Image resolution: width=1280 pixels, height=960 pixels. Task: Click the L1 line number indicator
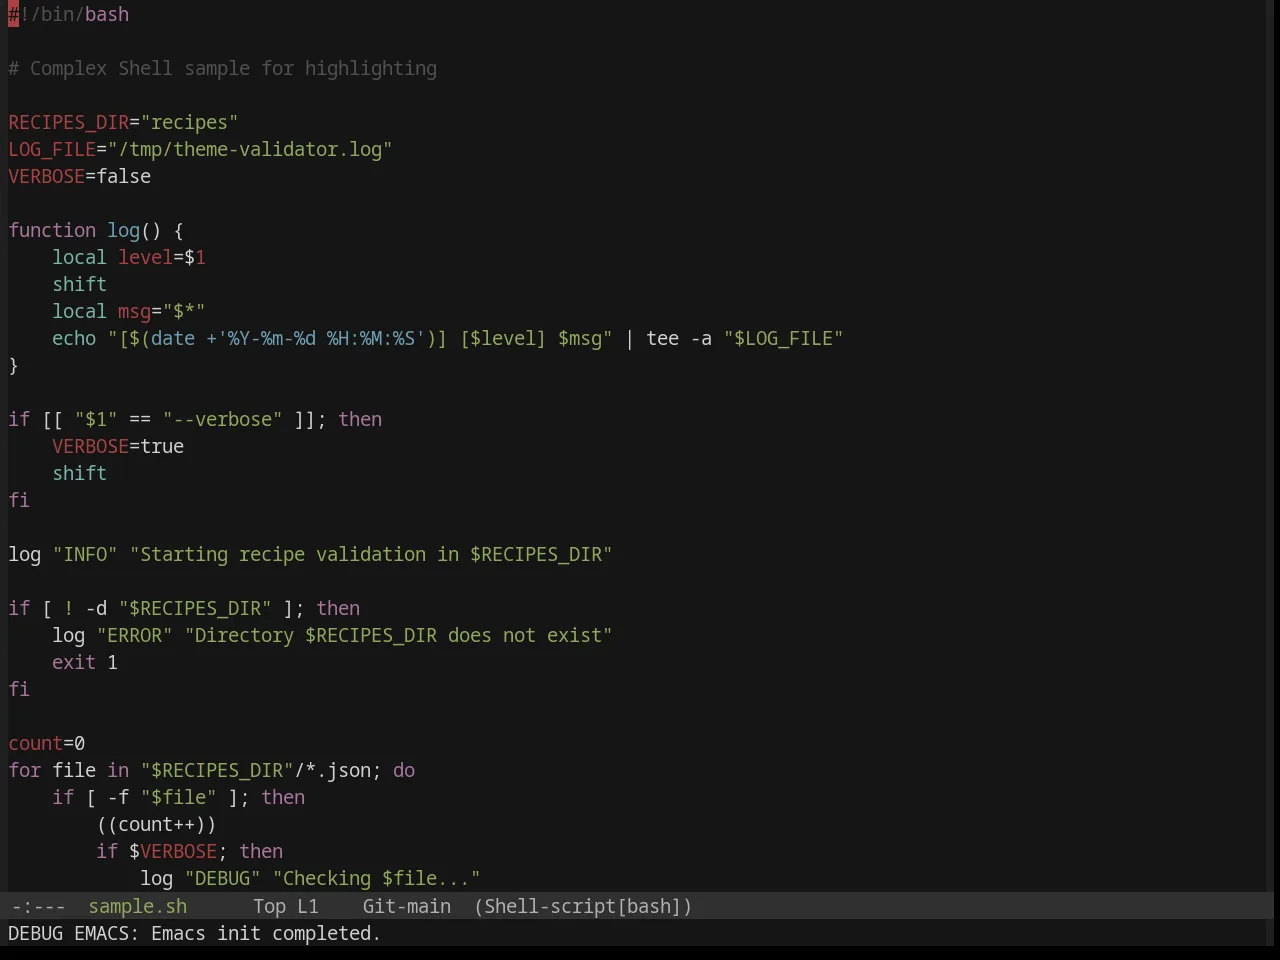click(x=307, y=906)
